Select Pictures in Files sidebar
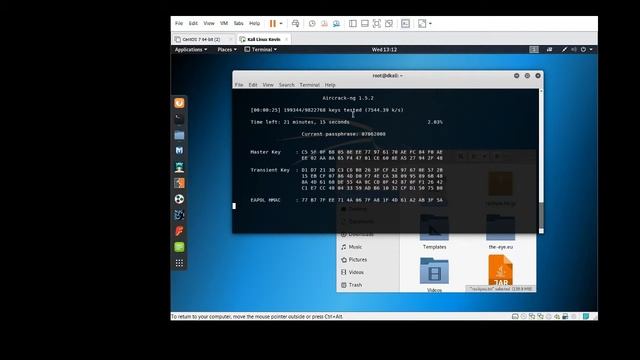This screenshot has height=360, width=640. coord(358,260)
